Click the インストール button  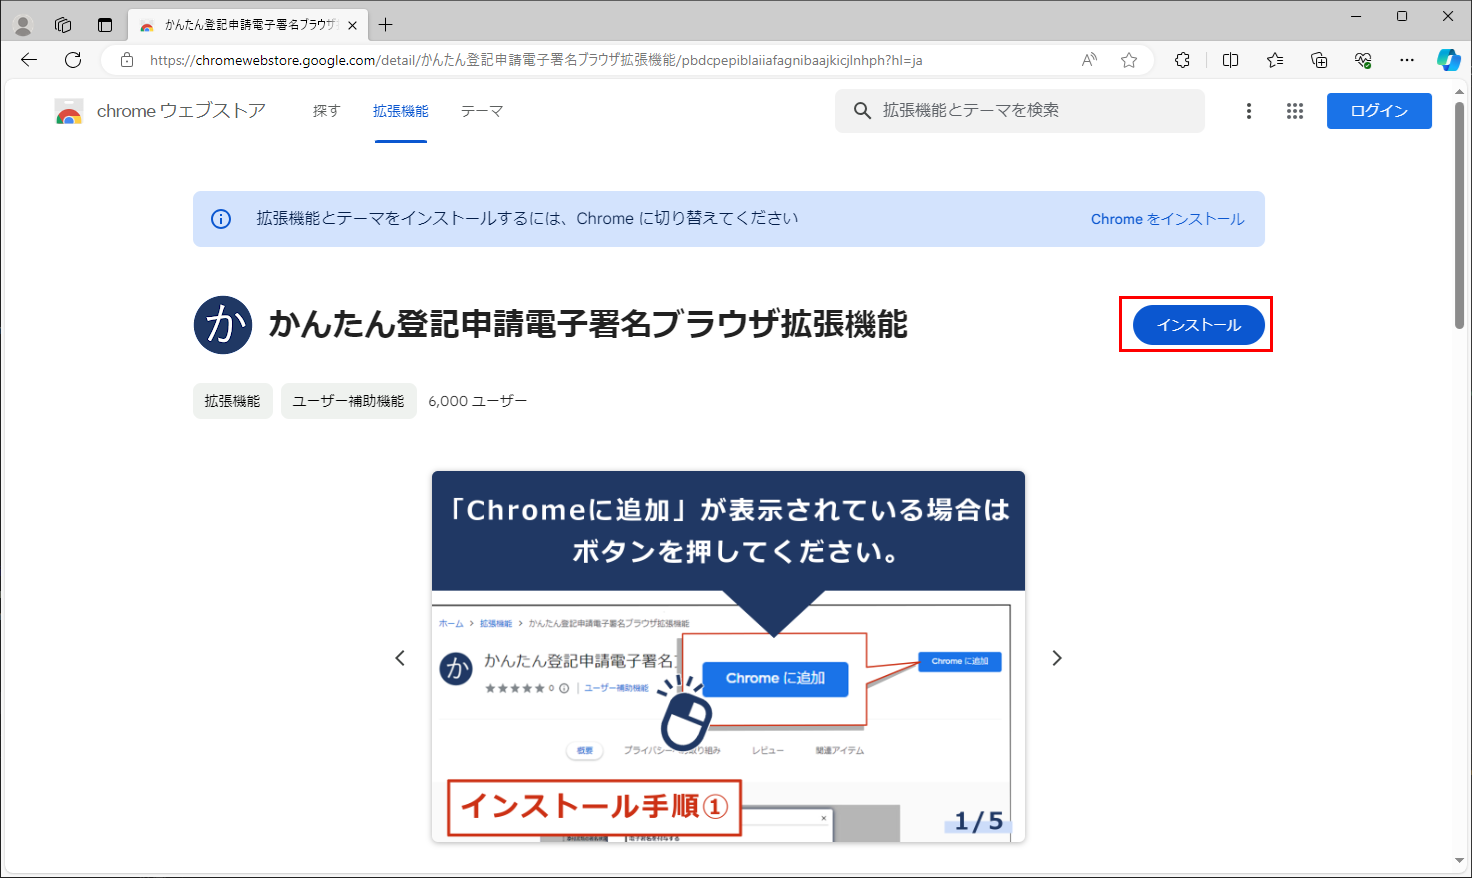point(1198,325)
